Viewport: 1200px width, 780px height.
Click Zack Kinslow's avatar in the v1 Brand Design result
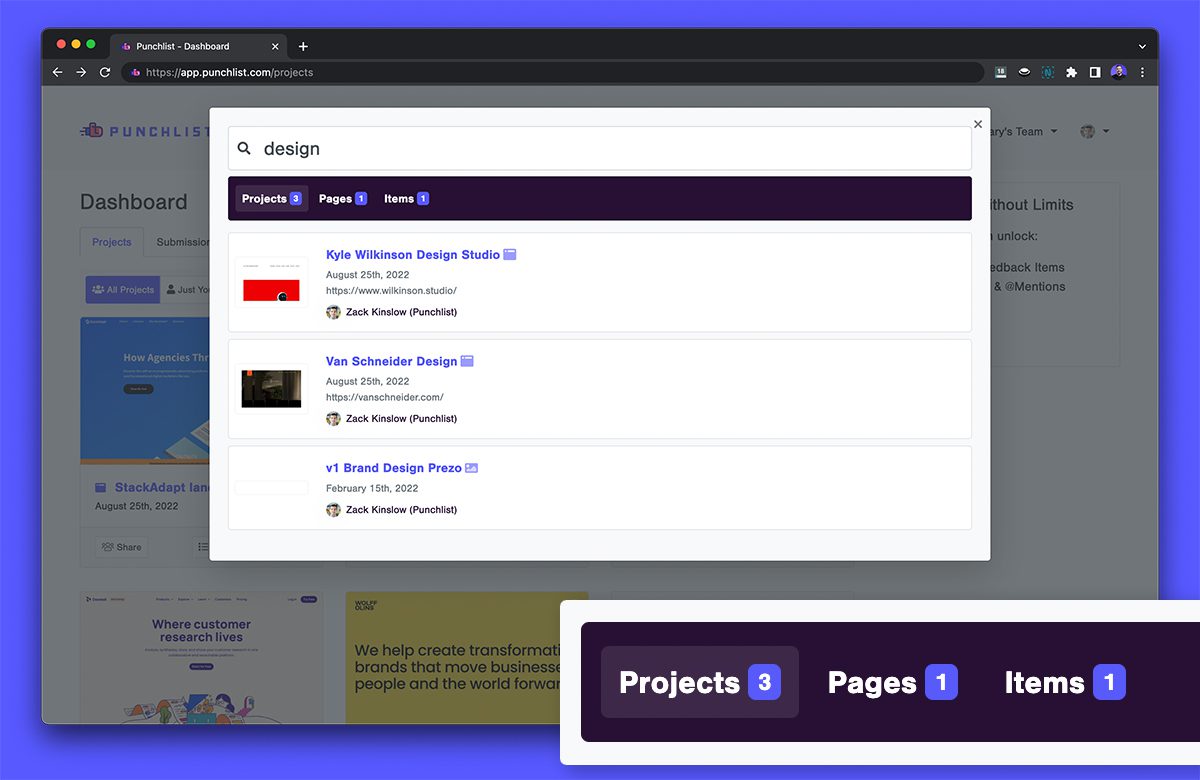click(x=334, y=510)
